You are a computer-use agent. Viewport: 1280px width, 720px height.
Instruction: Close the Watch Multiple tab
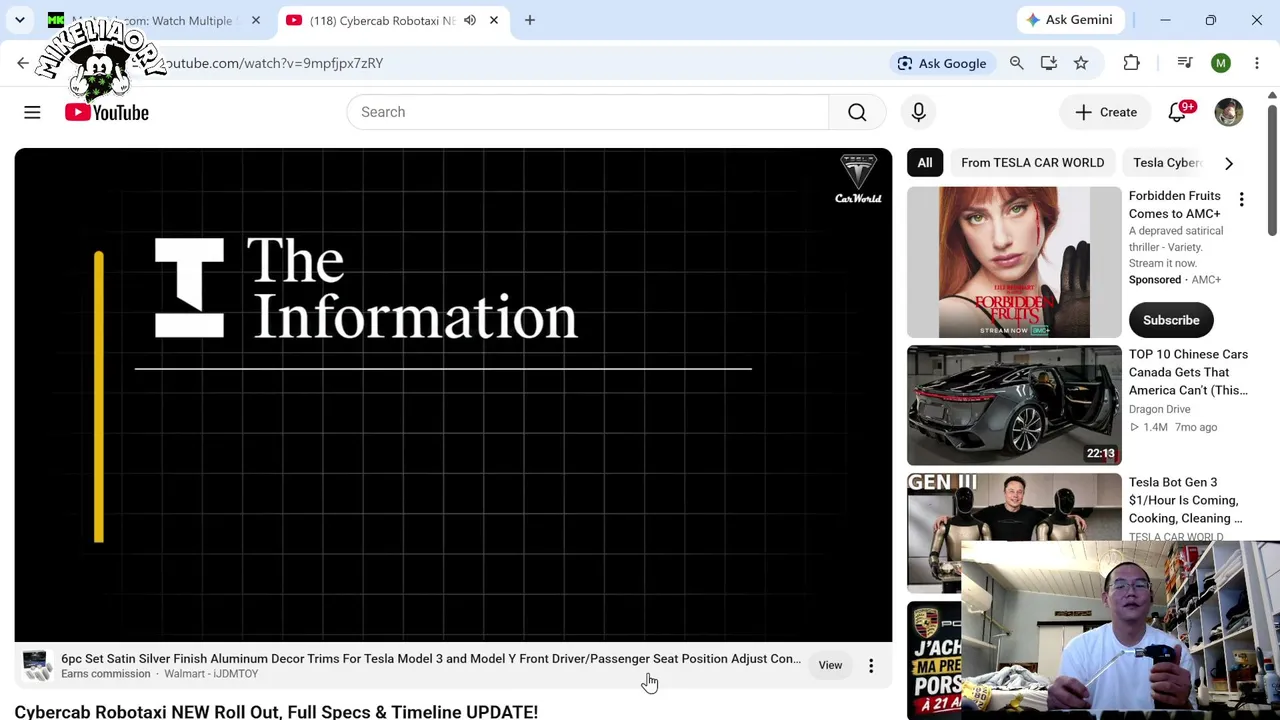click(256, 20)
